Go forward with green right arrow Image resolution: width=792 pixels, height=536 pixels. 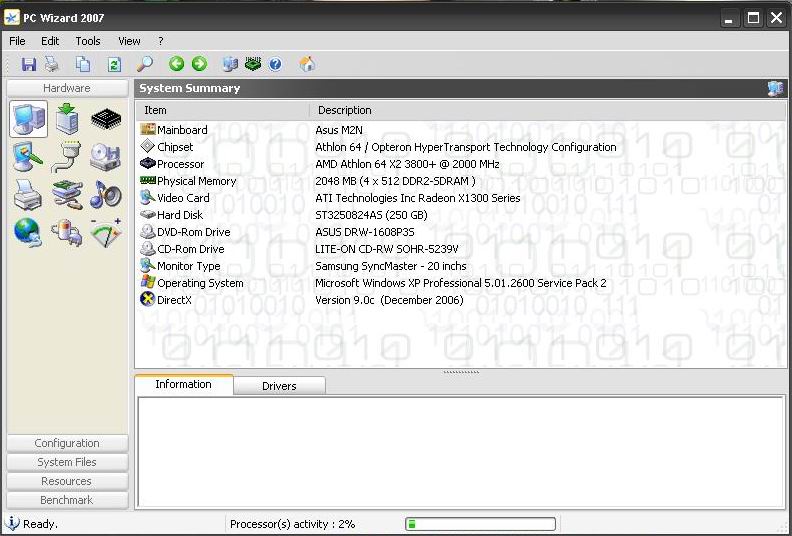200,64
